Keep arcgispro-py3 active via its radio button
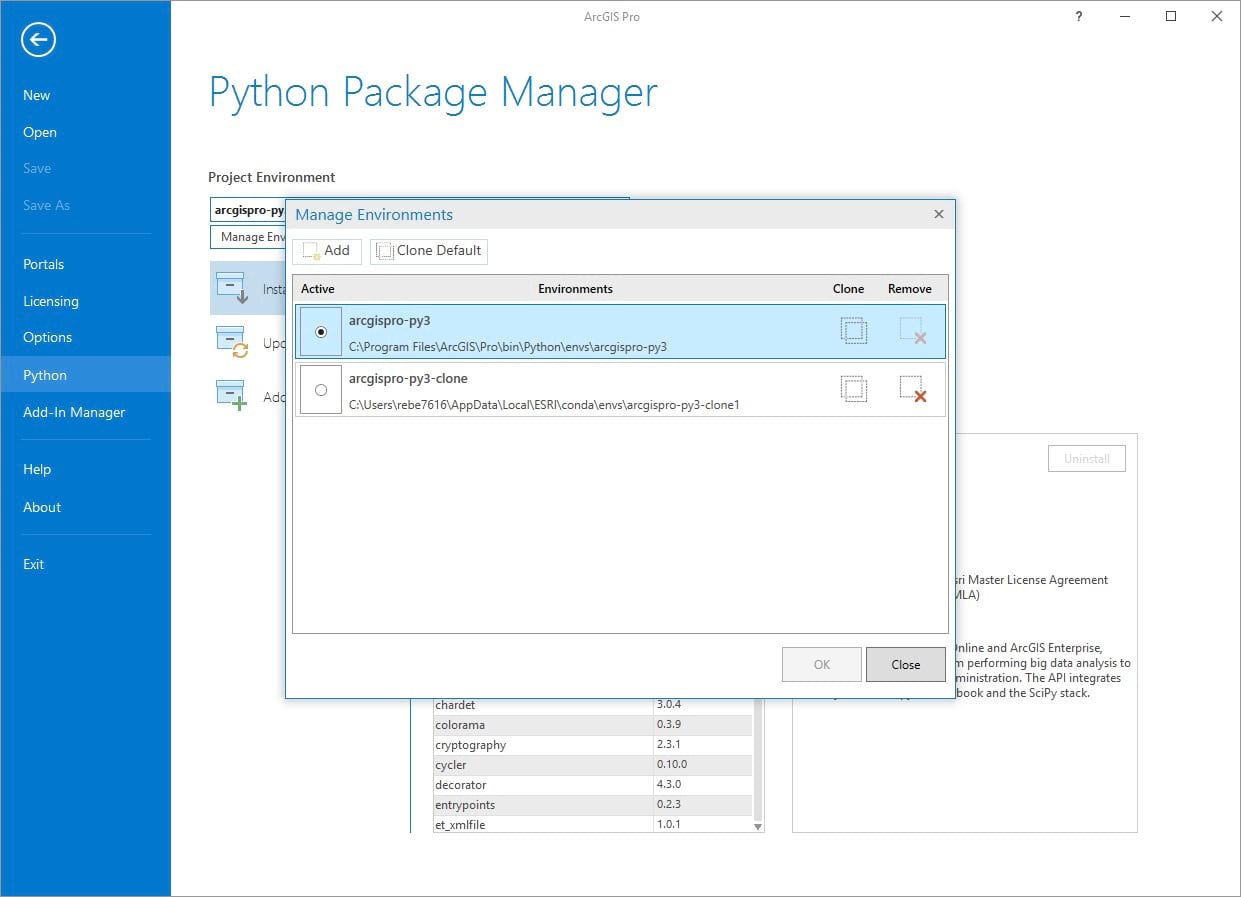The width and height of the screenshot is (1241, 897). click(320, 332)
